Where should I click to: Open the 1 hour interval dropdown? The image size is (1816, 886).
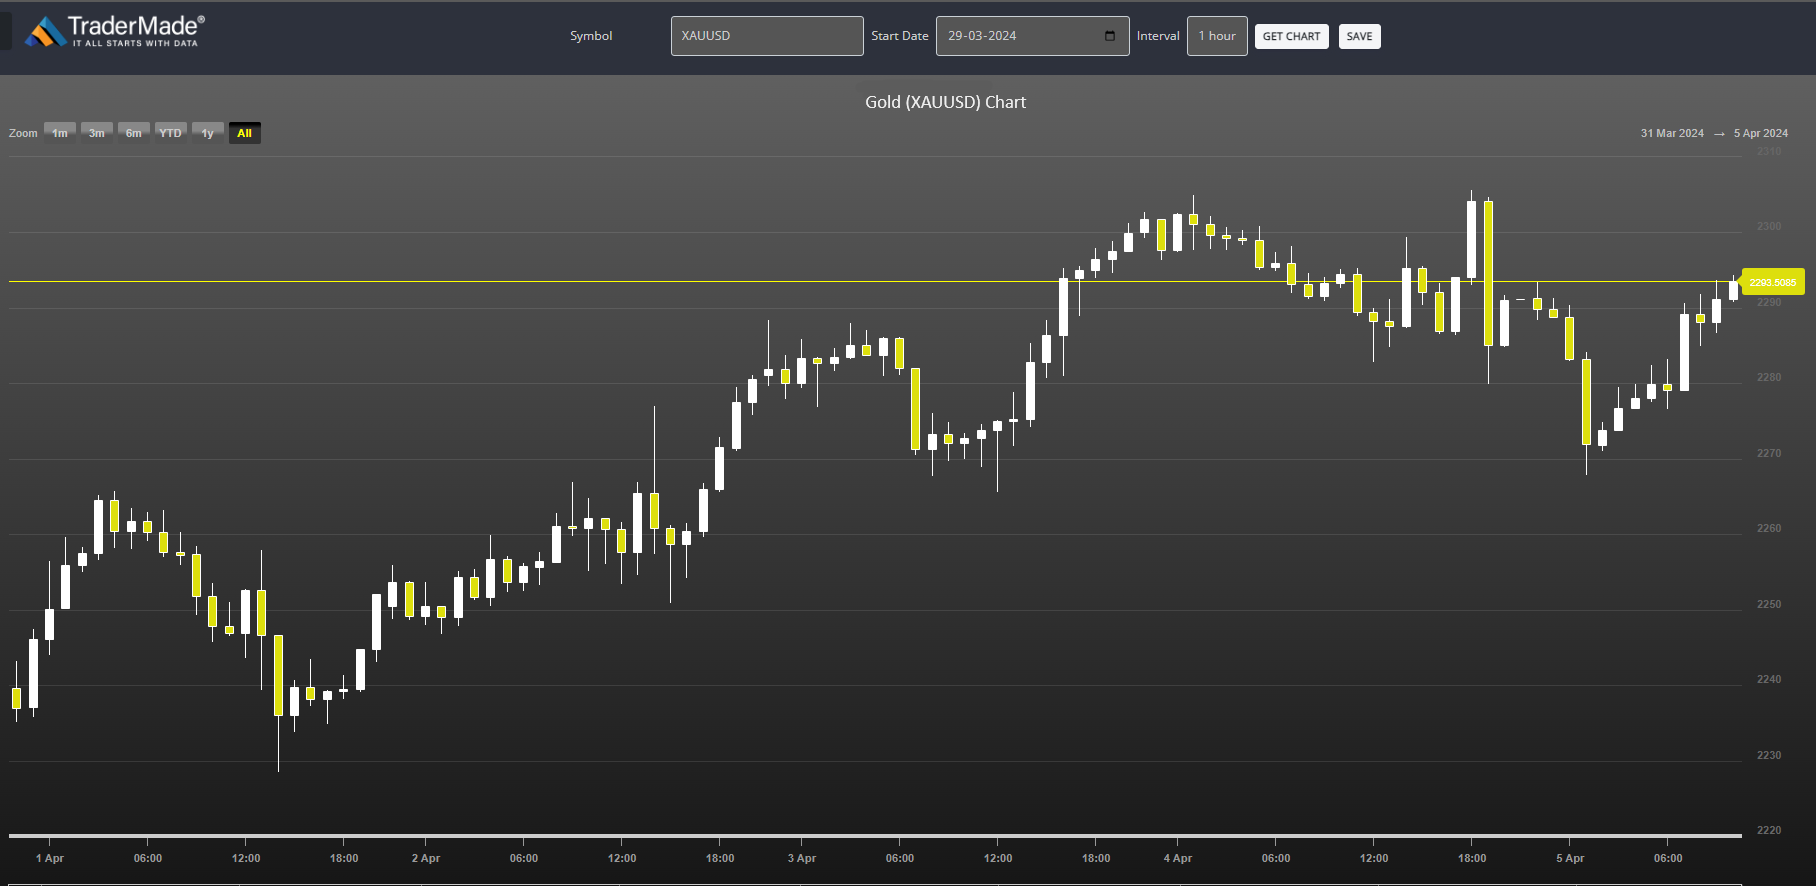[1217, 36]
